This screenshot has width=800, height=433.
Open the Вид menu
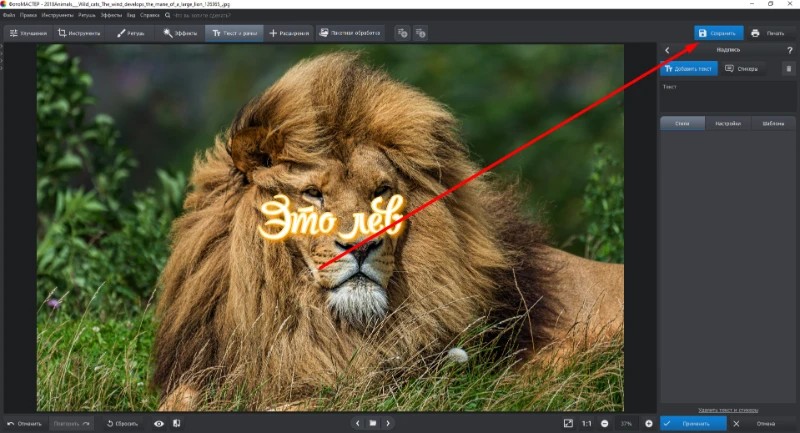pyautogui.click(x=131, y=15)
